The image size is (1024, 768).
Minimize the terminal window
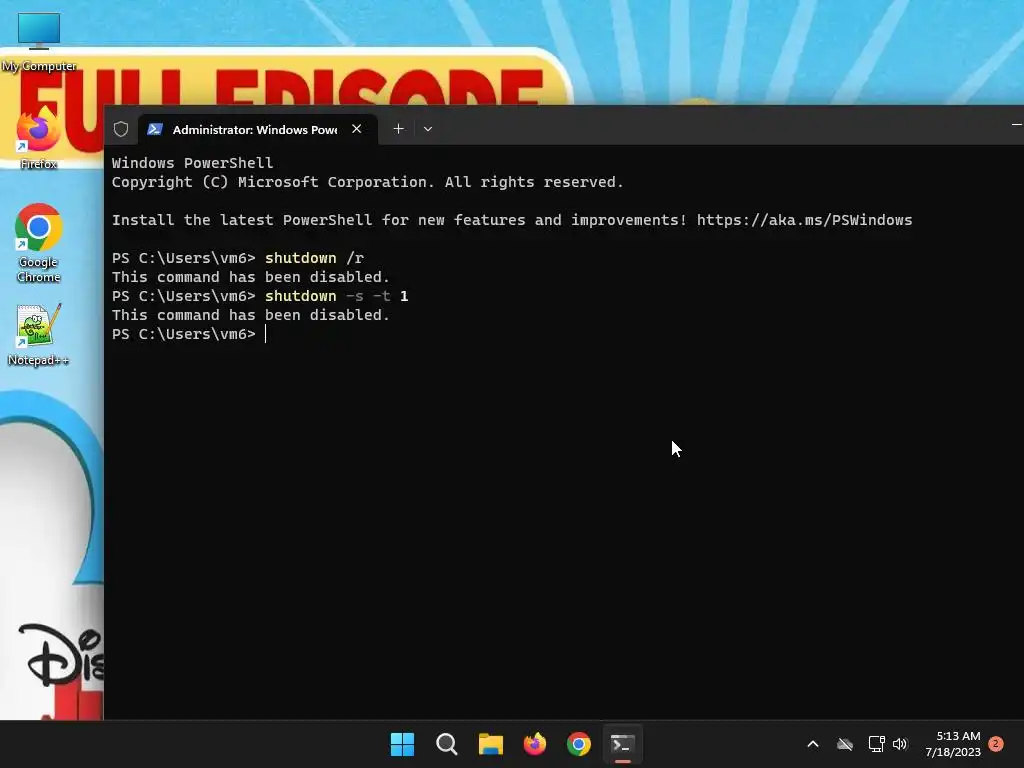(x=1016, y=124)
